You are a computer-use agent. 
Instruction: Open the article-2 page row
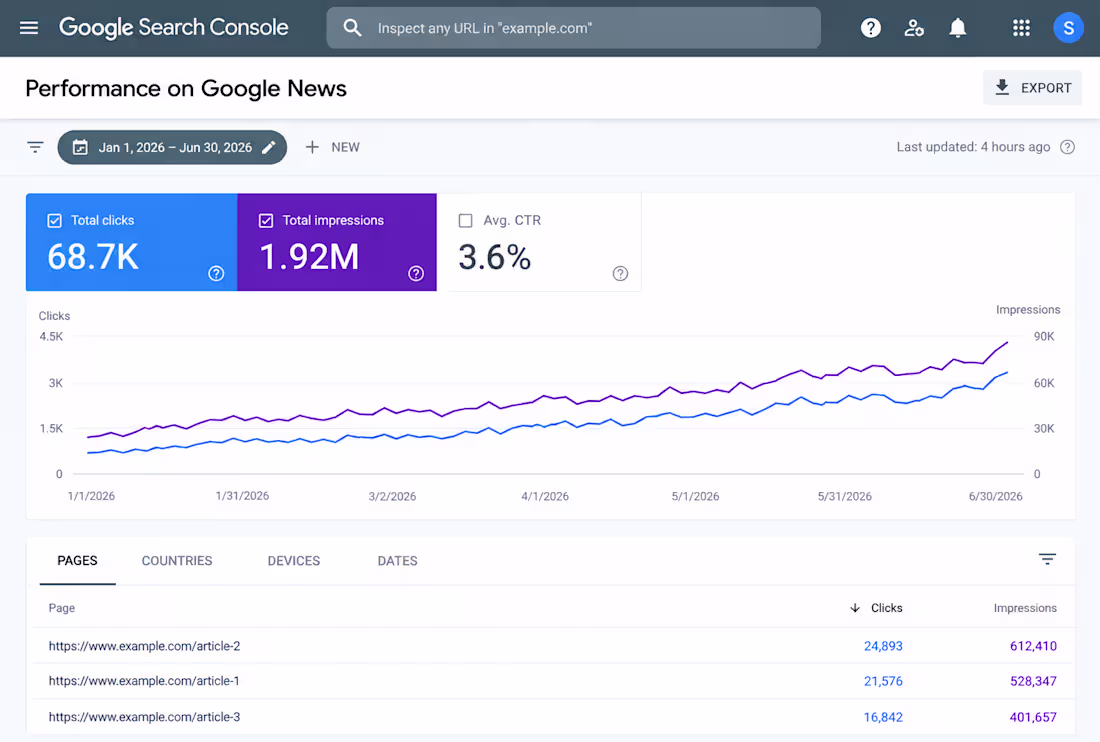(x=554, y=646)
